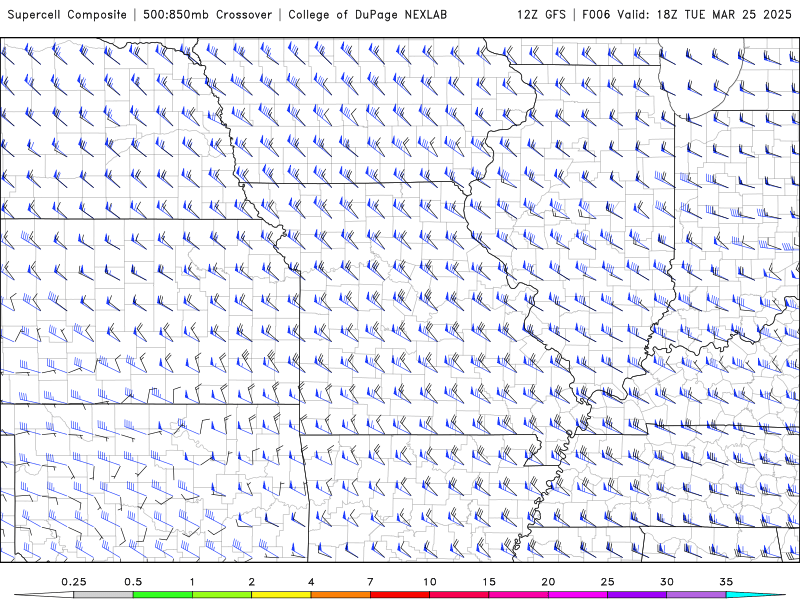Click the yellow-green swatch between 1 and 2

(x=222, y=595)
